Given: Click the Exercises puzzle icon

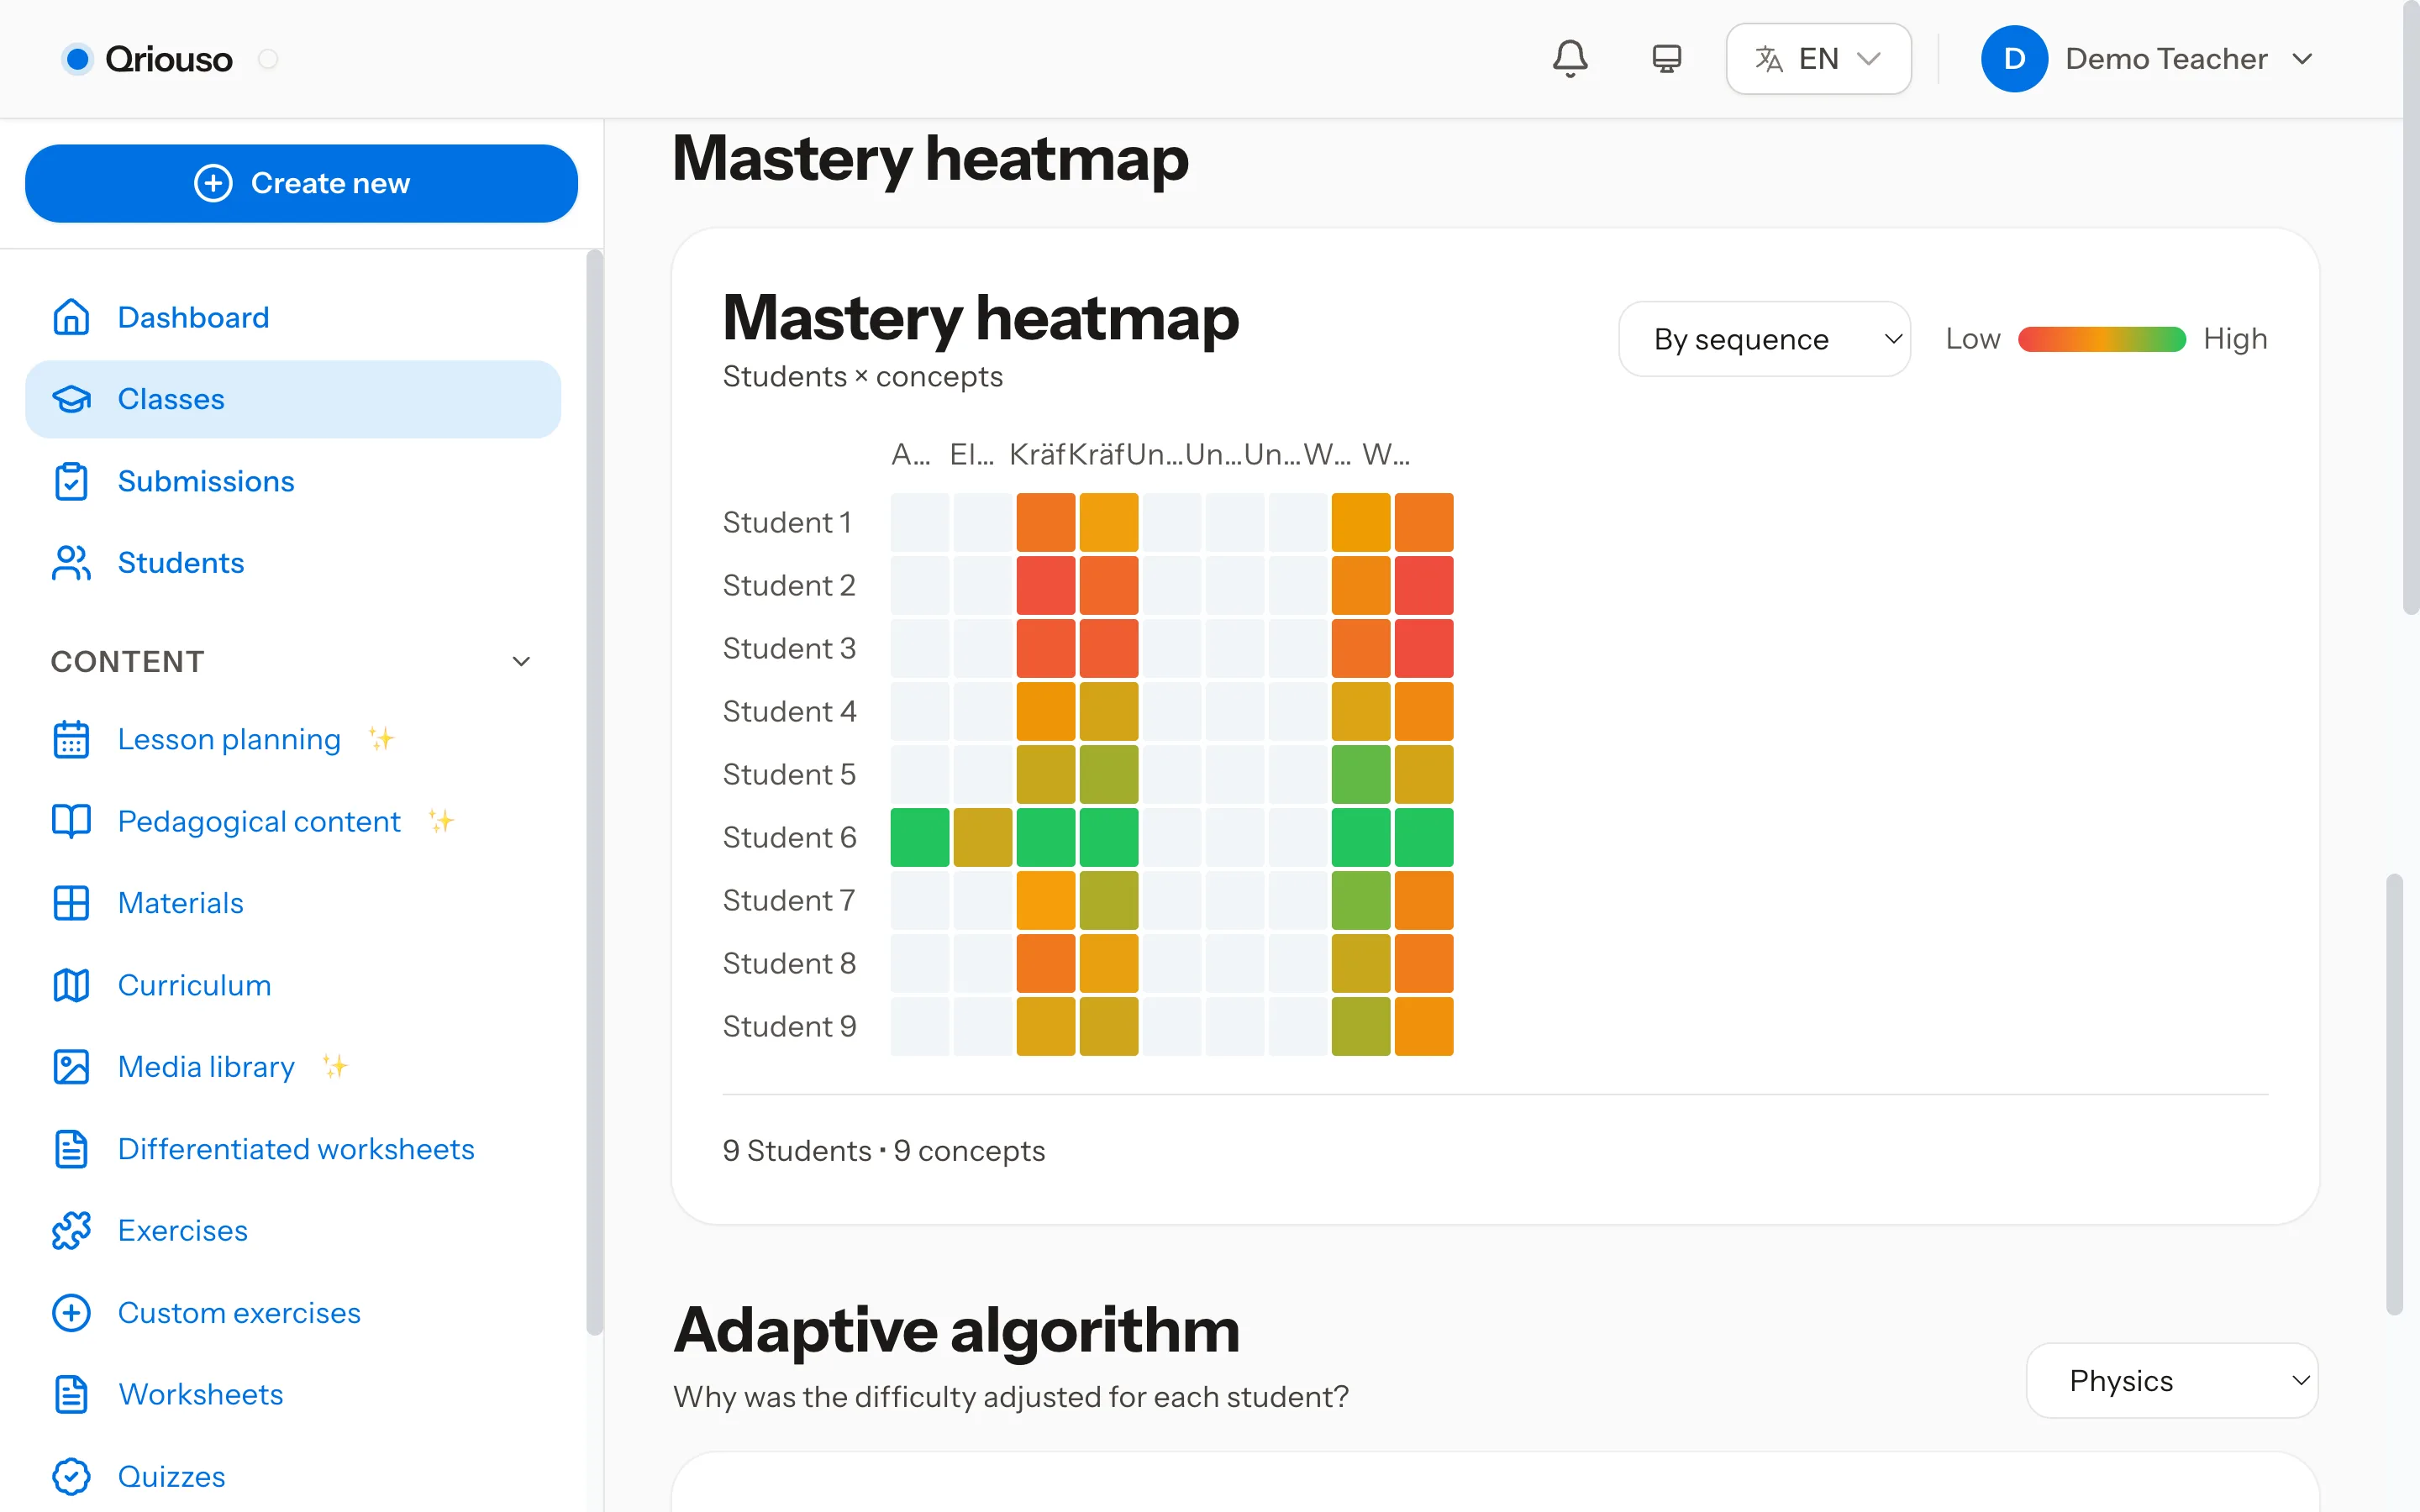Looking at the screenshot, I should (x=71, y=1230).
